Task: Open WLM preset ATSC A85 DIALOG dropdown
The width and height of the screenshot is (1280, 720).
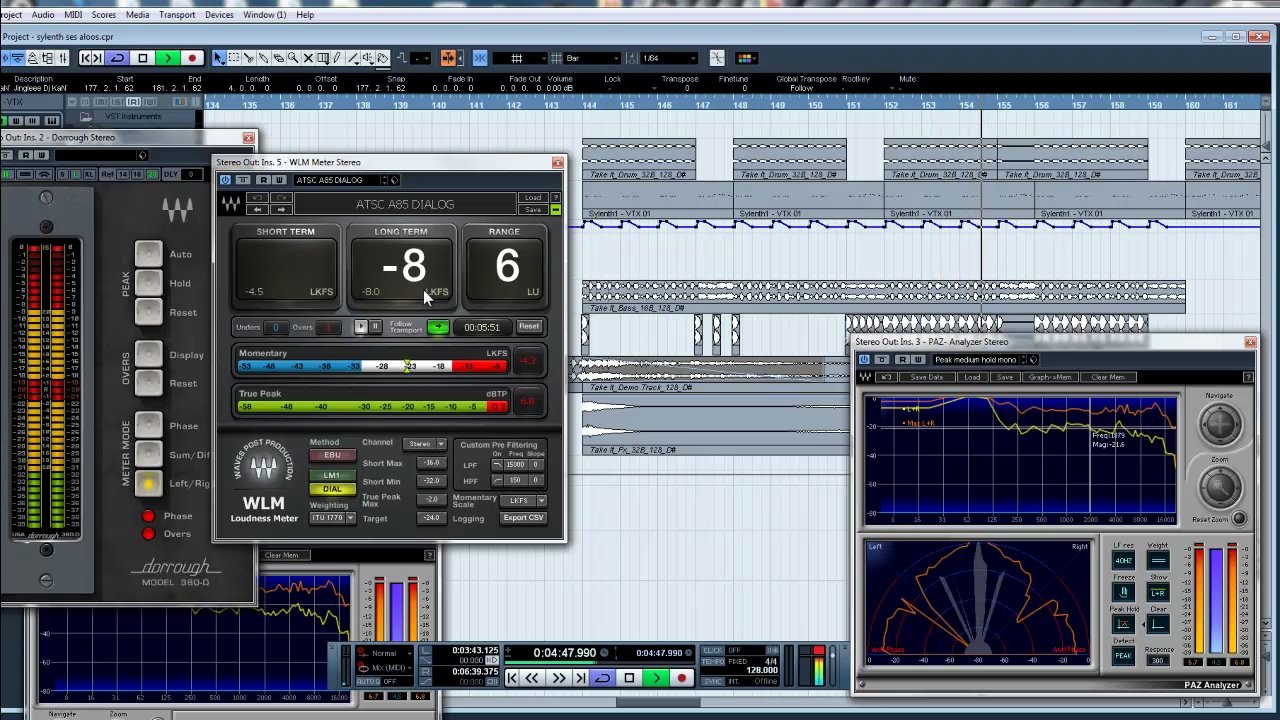Action: pyautogui.click(x=340, y=180)
